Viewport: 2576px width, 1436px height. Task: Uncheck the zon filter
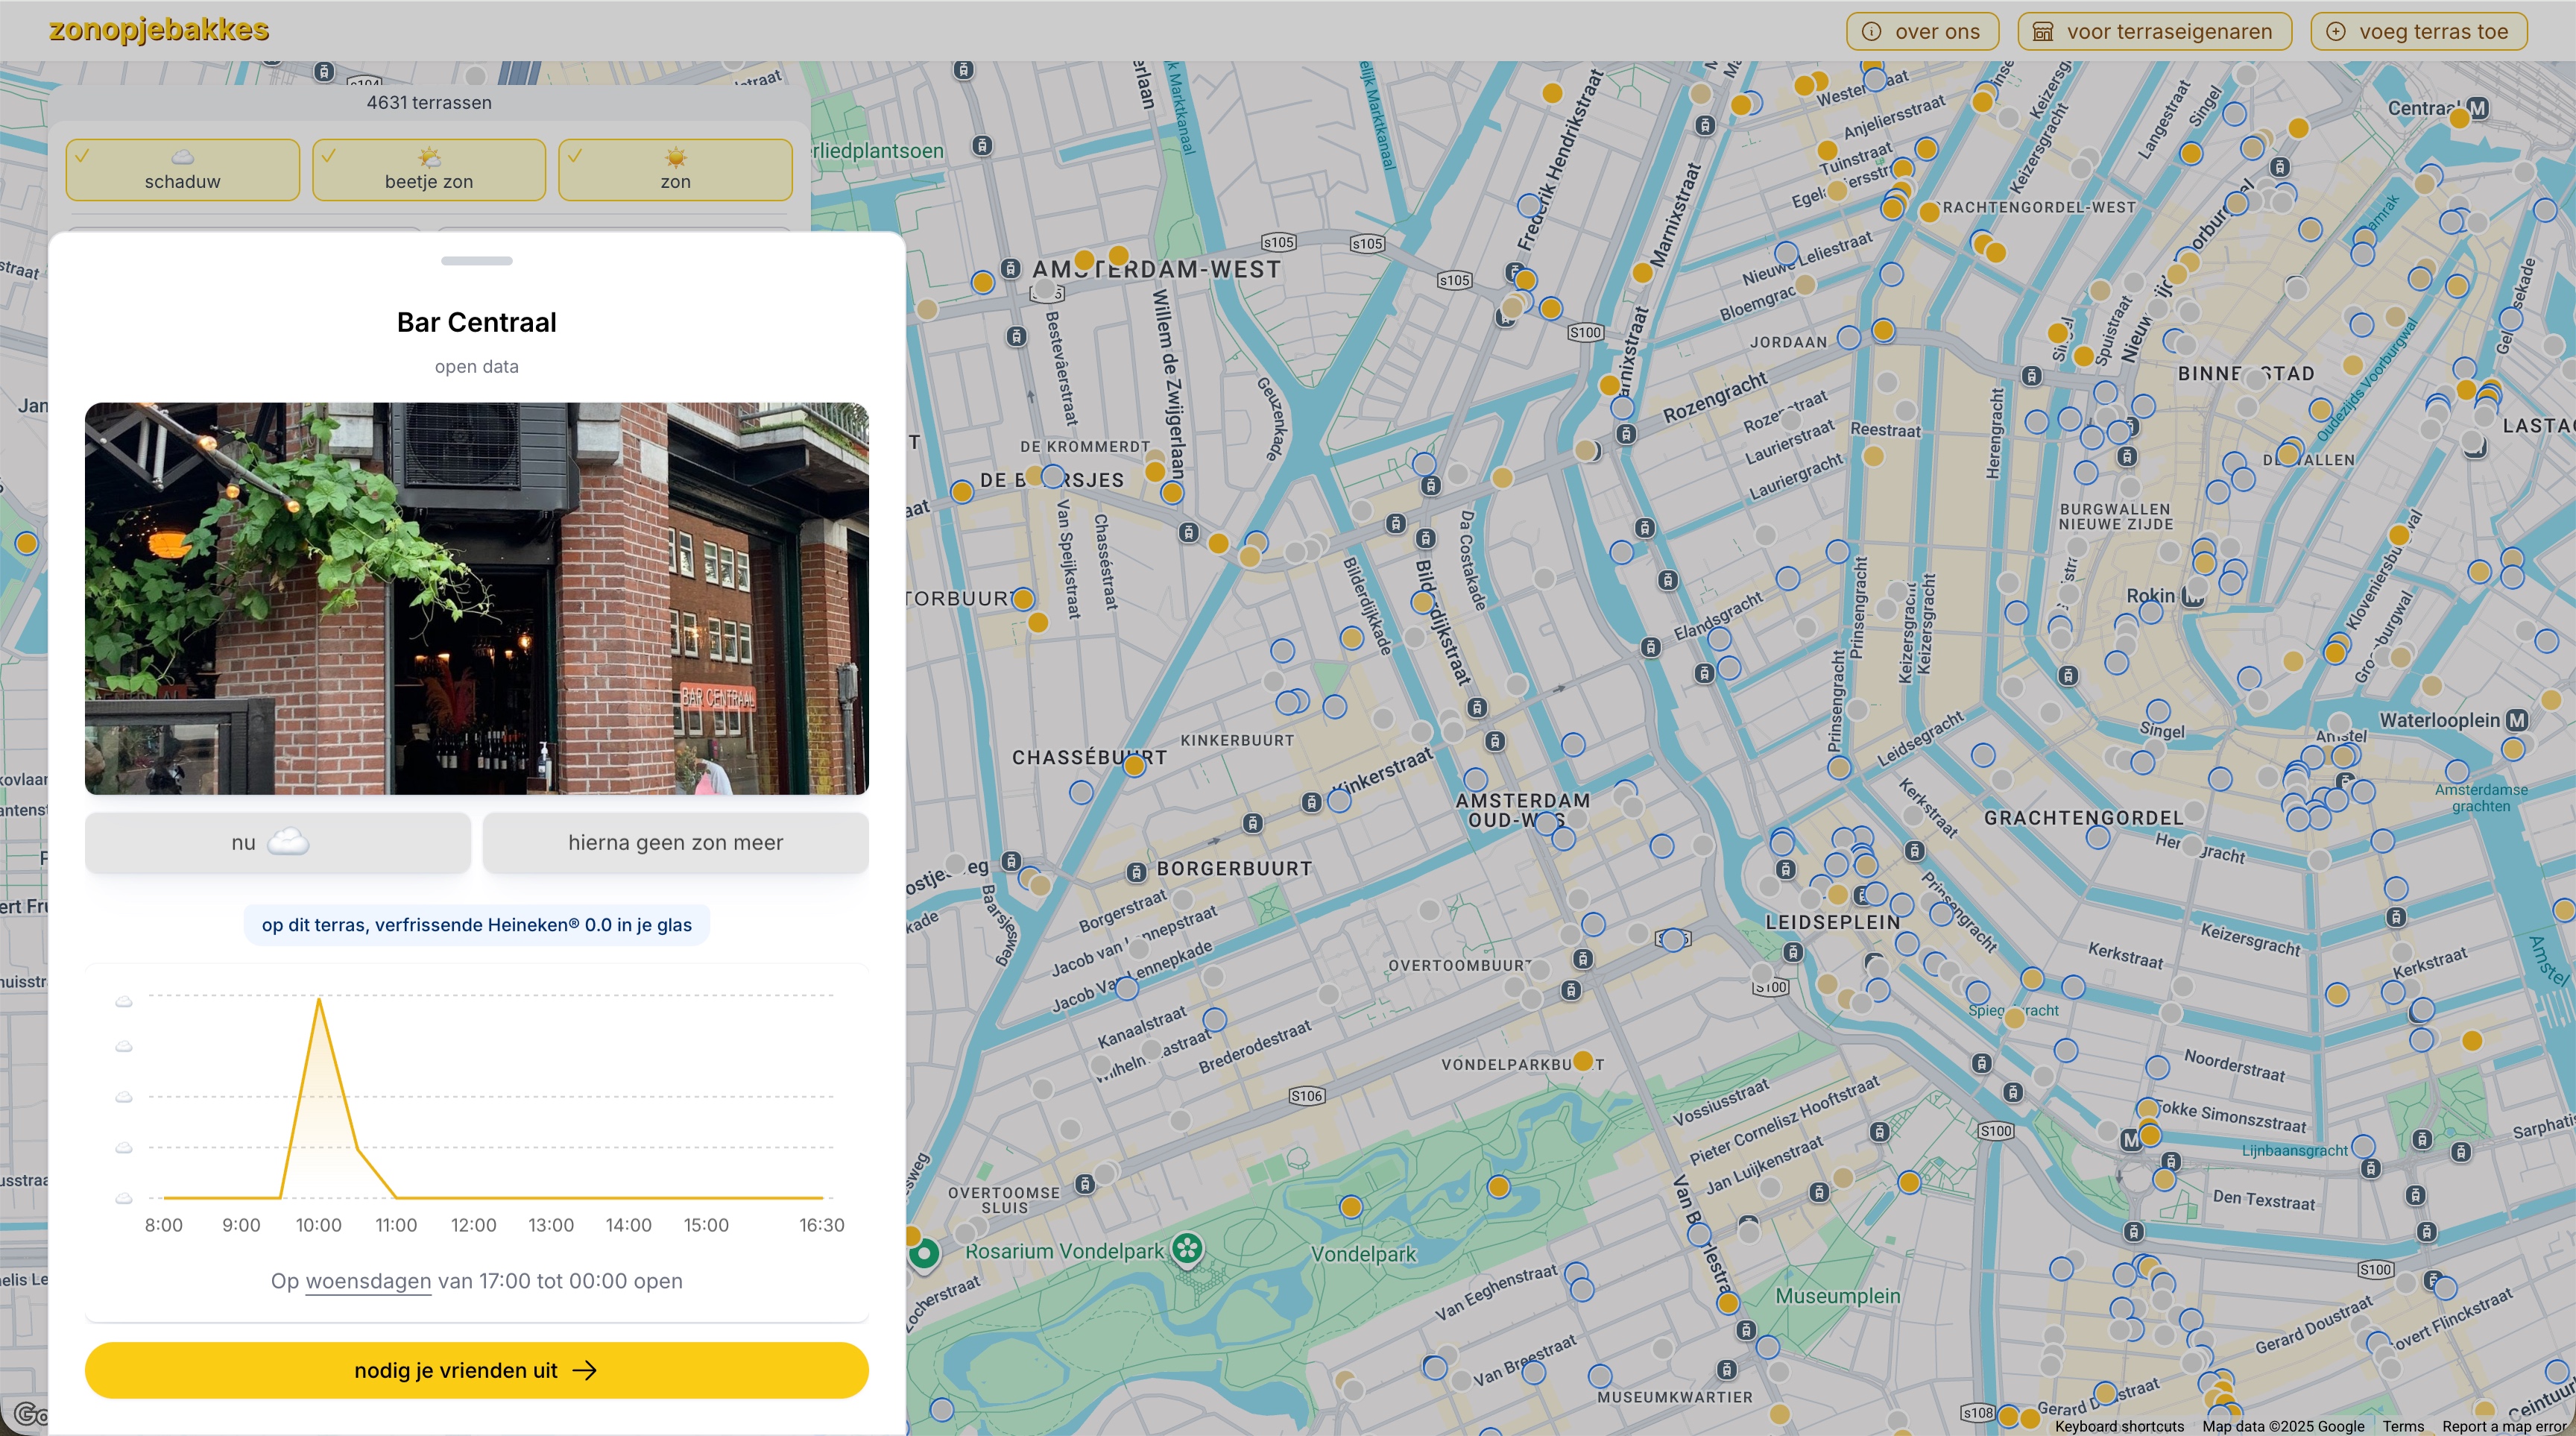point(675,169)
